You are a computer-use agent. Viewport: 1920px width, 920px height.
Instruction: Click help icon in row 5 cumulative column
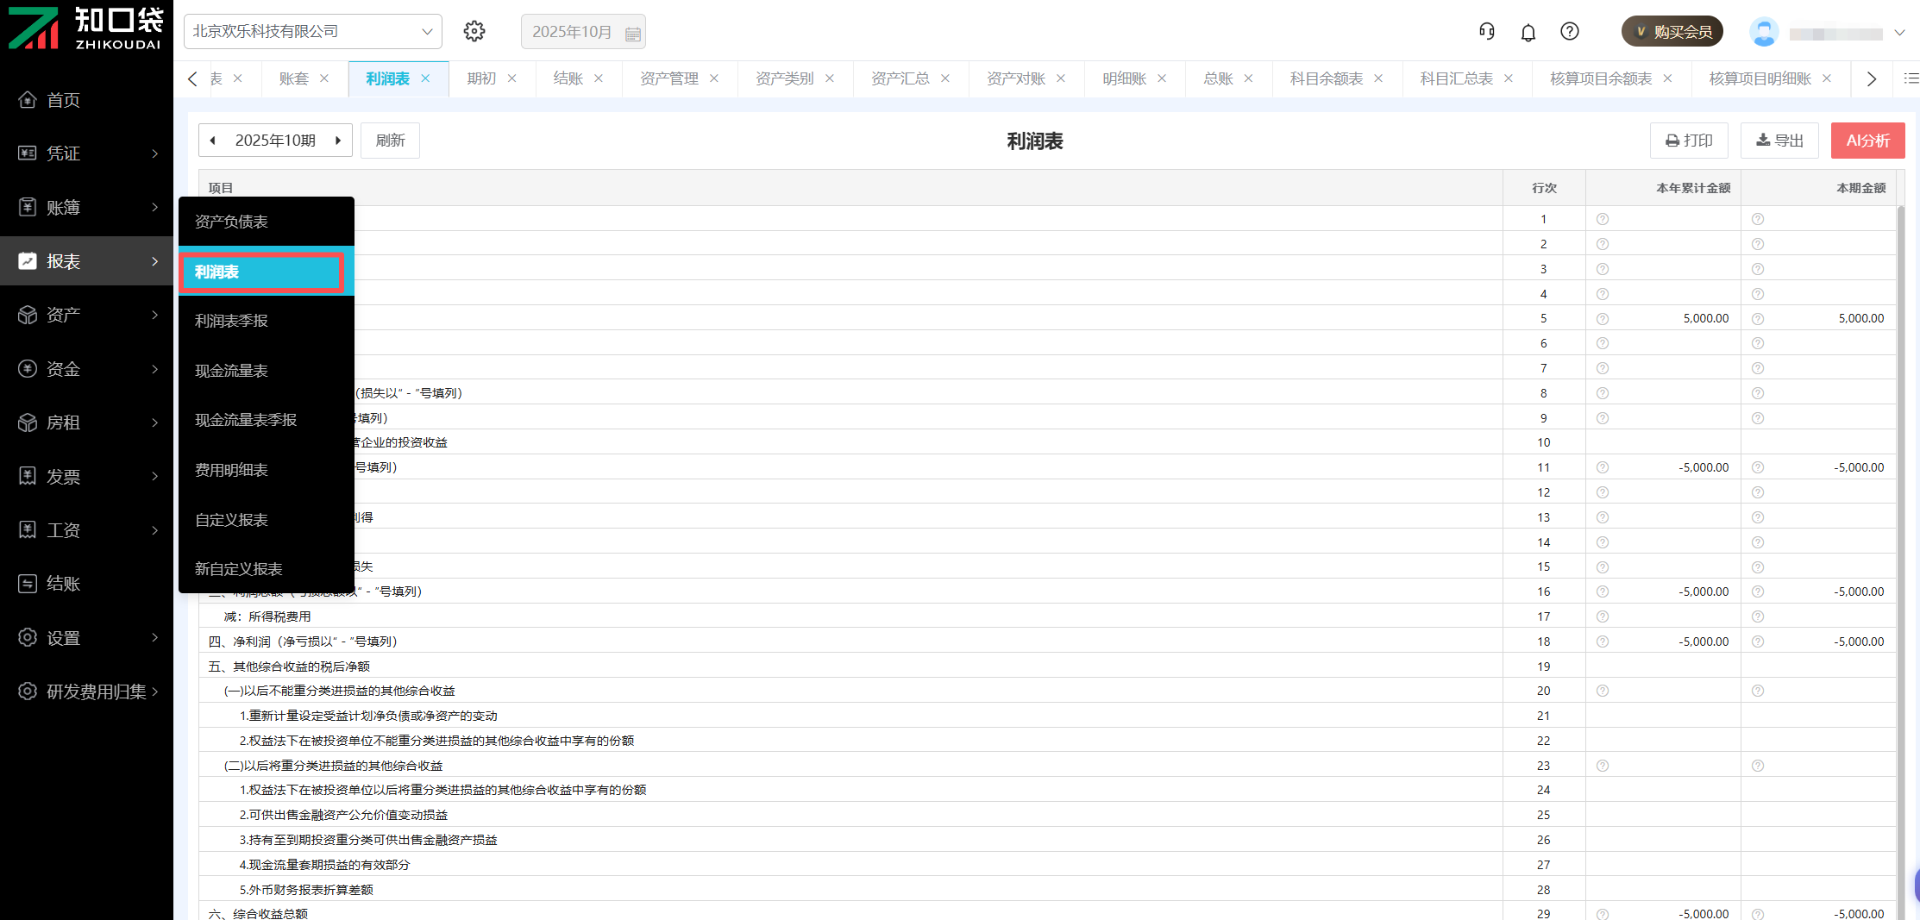pos(1602,319)
